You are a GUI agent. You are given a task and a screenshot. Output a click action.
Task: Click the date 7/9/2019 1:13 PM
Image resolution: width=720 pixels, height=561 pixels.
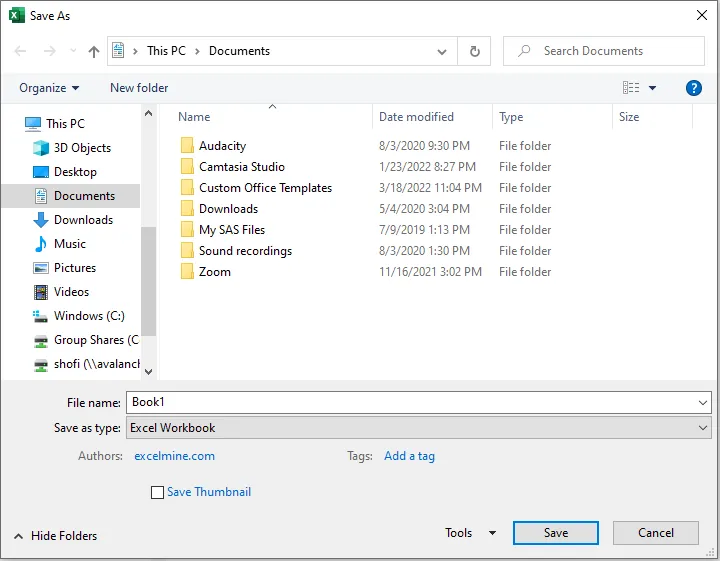(424, 230)
